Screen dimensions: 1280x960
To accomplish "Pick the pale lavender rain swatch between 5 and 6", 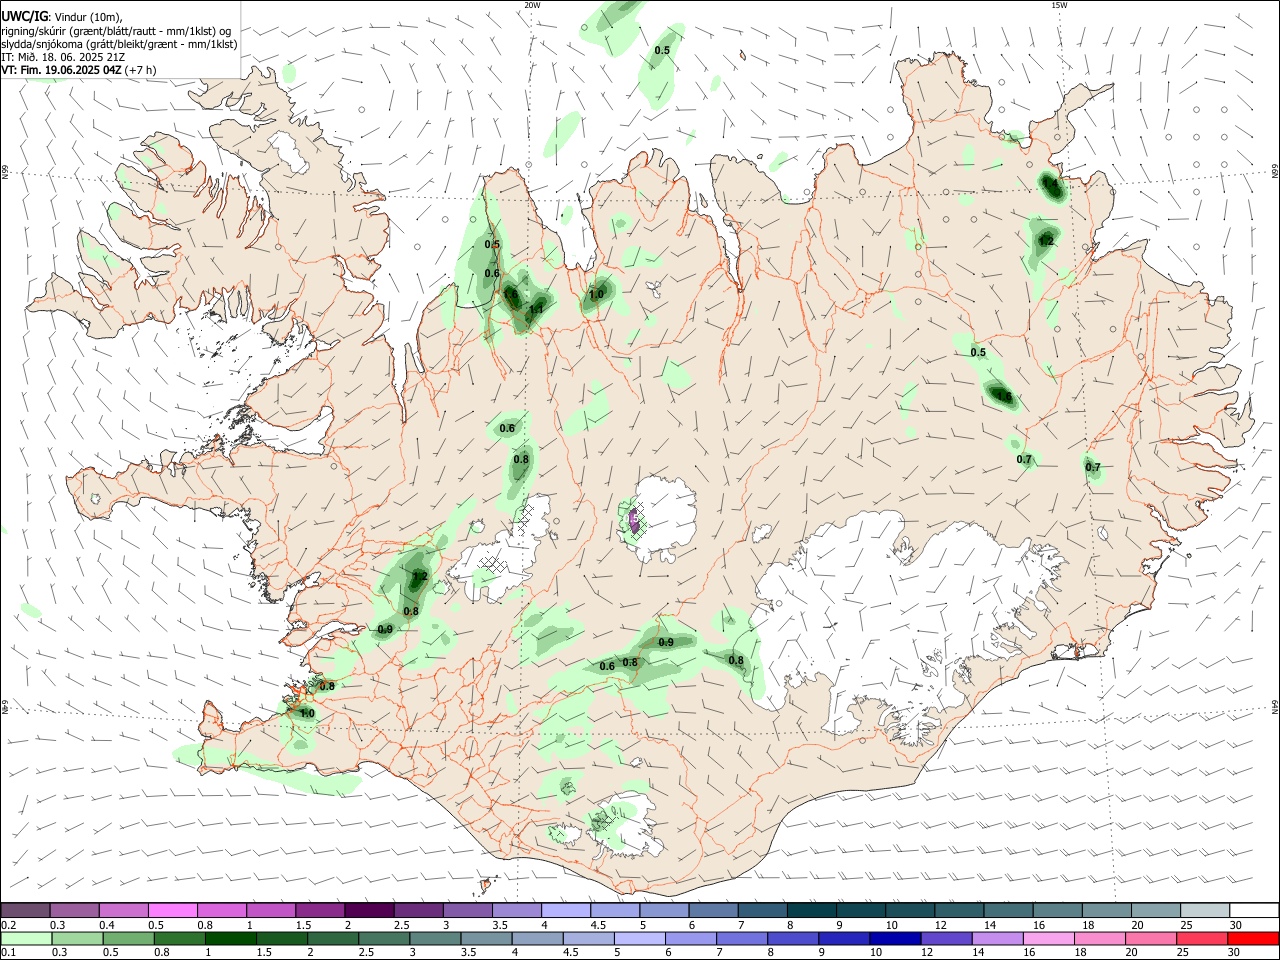I will pyautogui.click(x=639, y=939).
